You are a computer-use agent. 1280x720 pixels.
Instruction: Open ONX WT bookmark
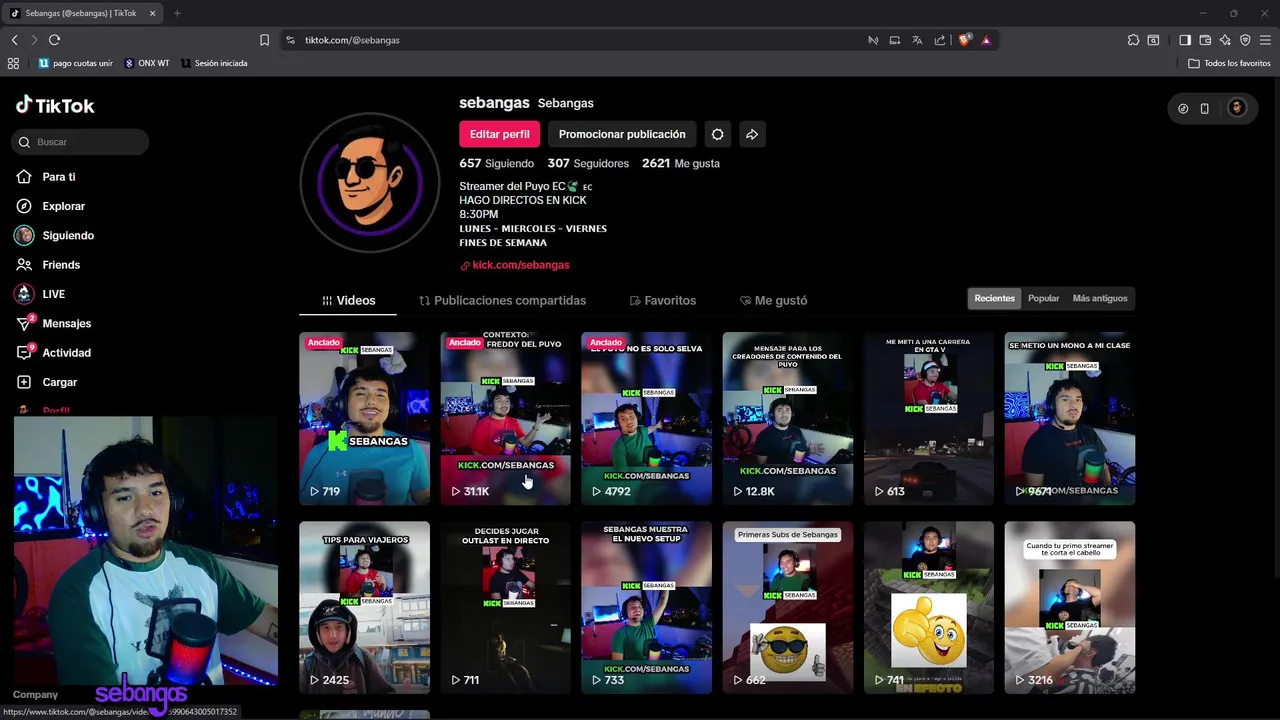point(147,63)
